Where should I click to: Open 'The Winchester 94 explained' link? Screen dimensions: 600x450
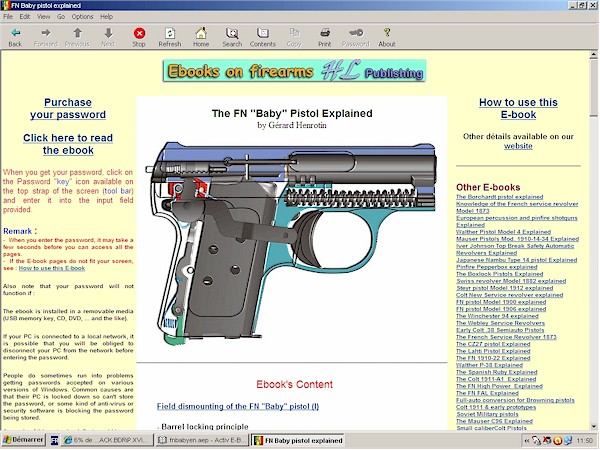[x=497, y=316]
